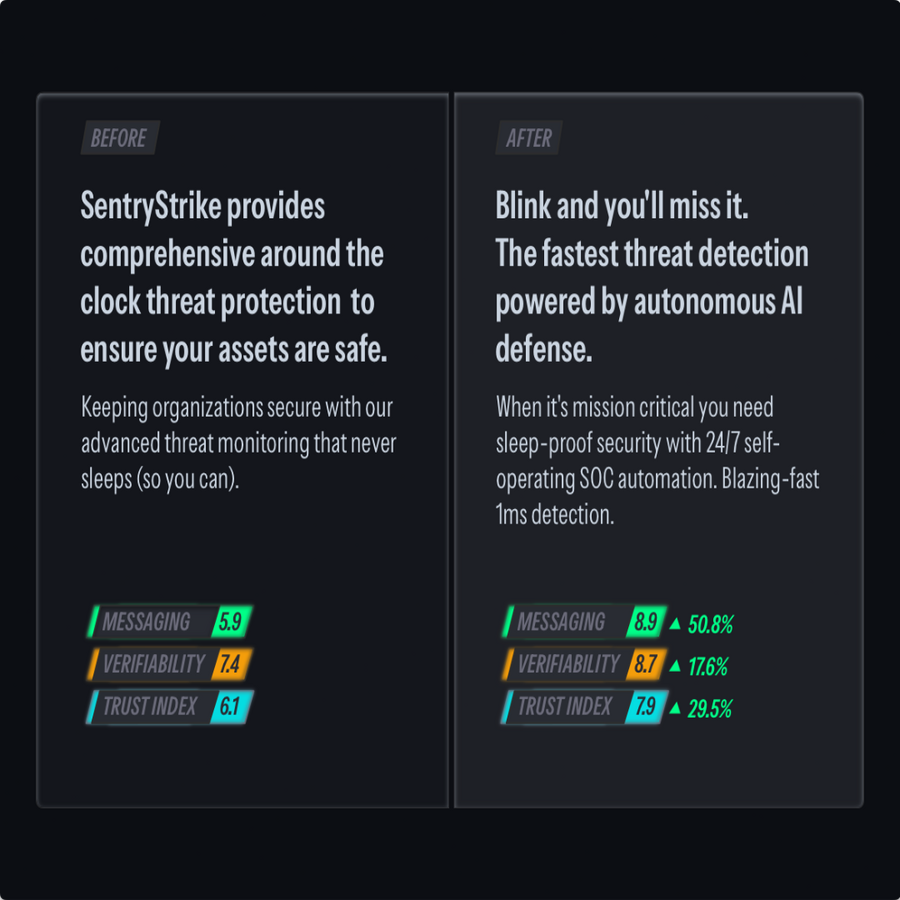The width and height of the screenshot is (900, 900).
Task: Click the Before panel VERIFIABILITY badge
Action: 153,664
